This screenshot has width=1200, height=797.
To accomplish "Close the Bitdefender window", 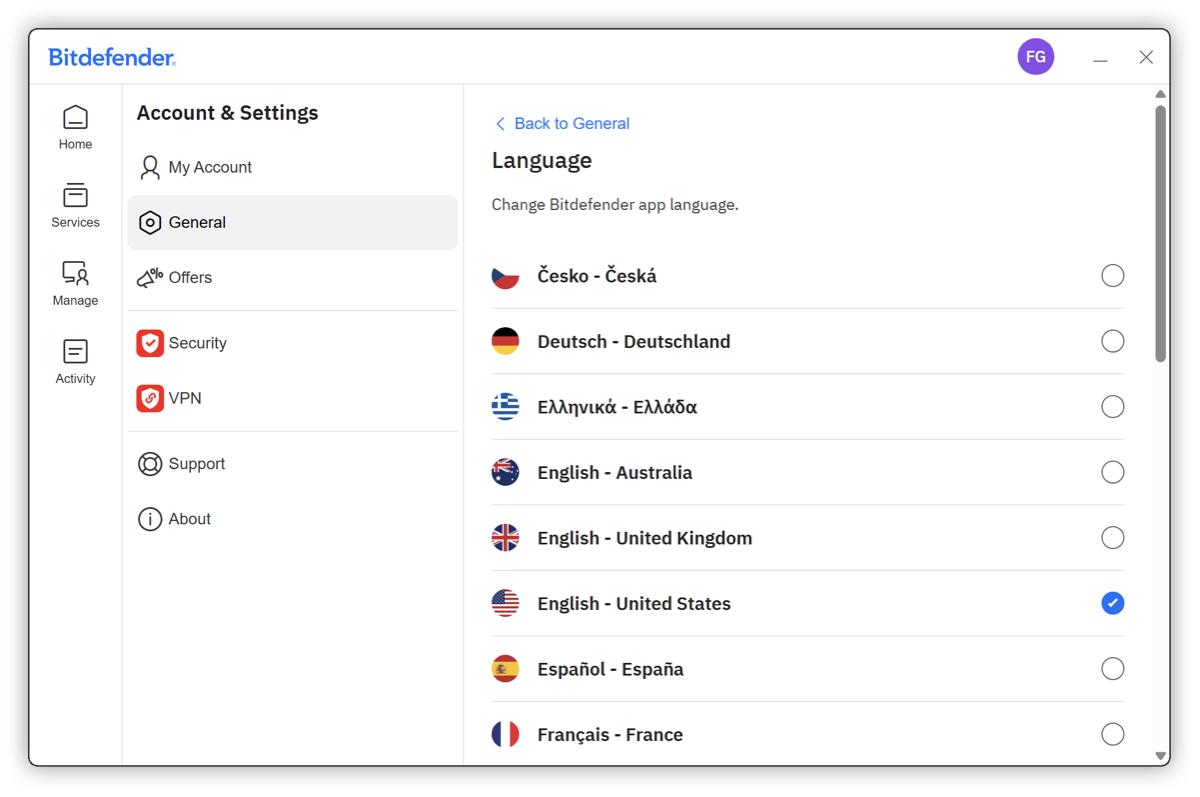I will pos(1146,58).
